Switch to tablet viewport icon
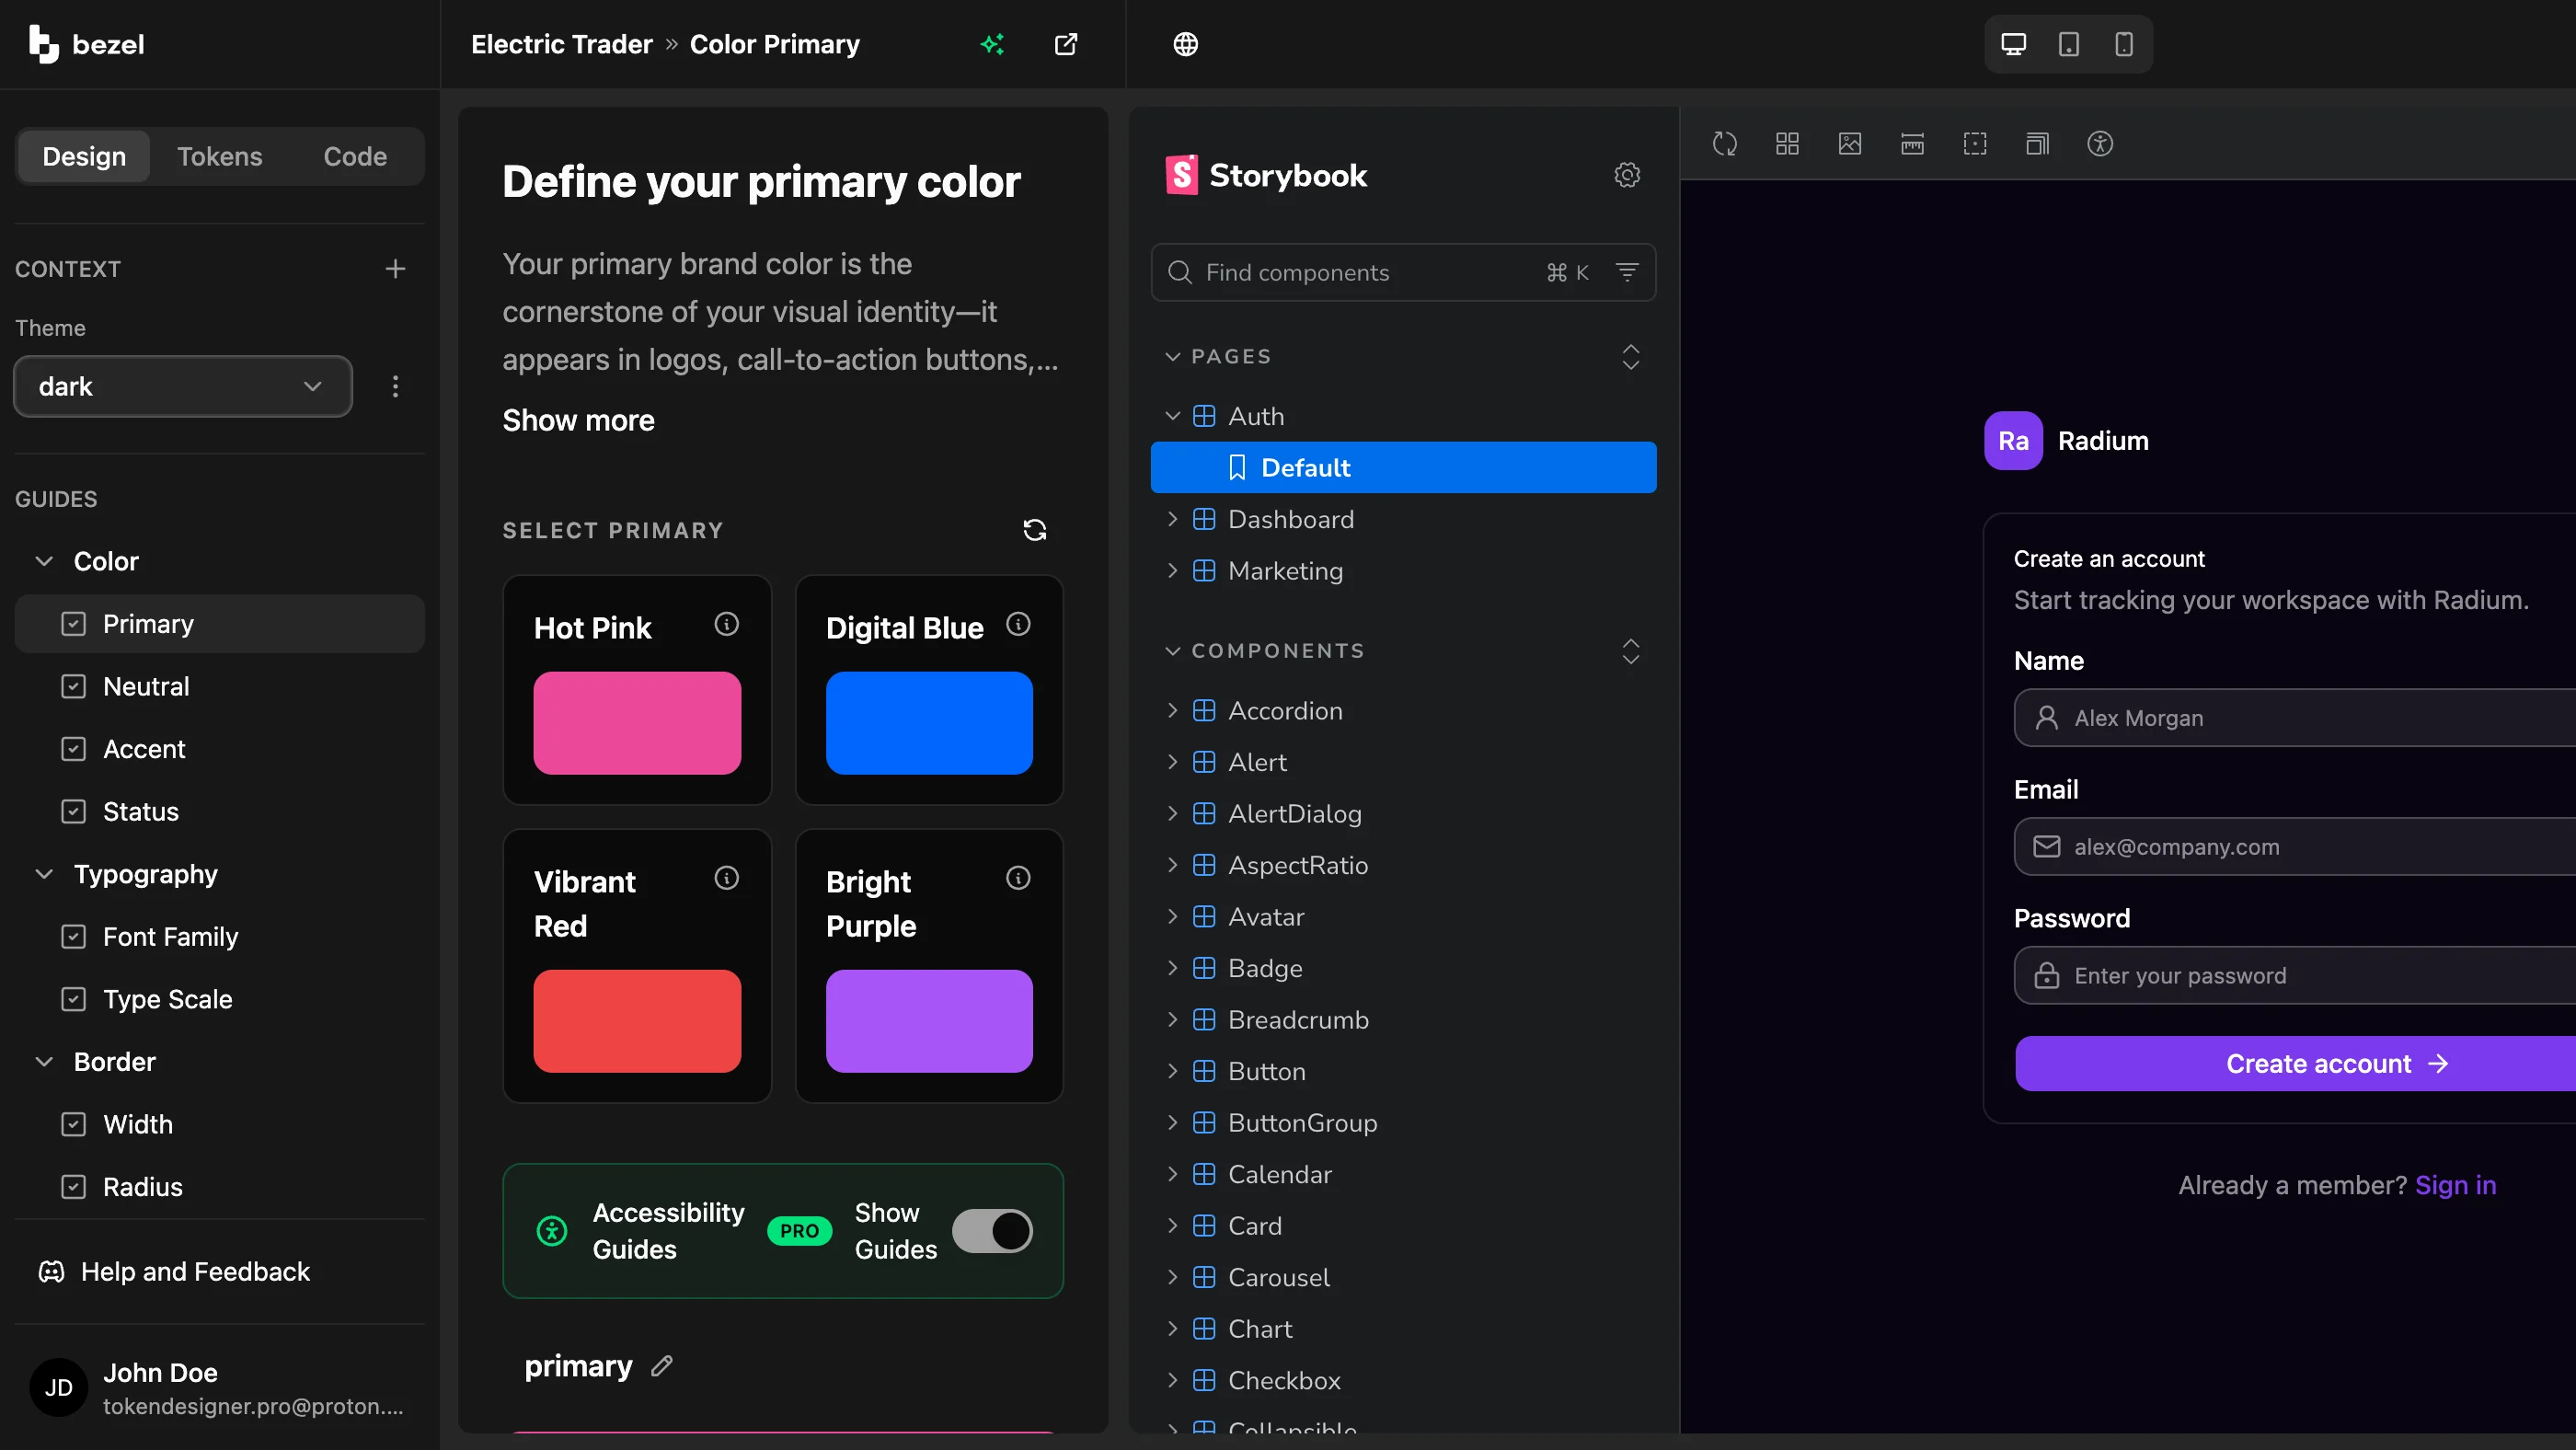Viewport: 2576px width, 1450px height. 2068,44
